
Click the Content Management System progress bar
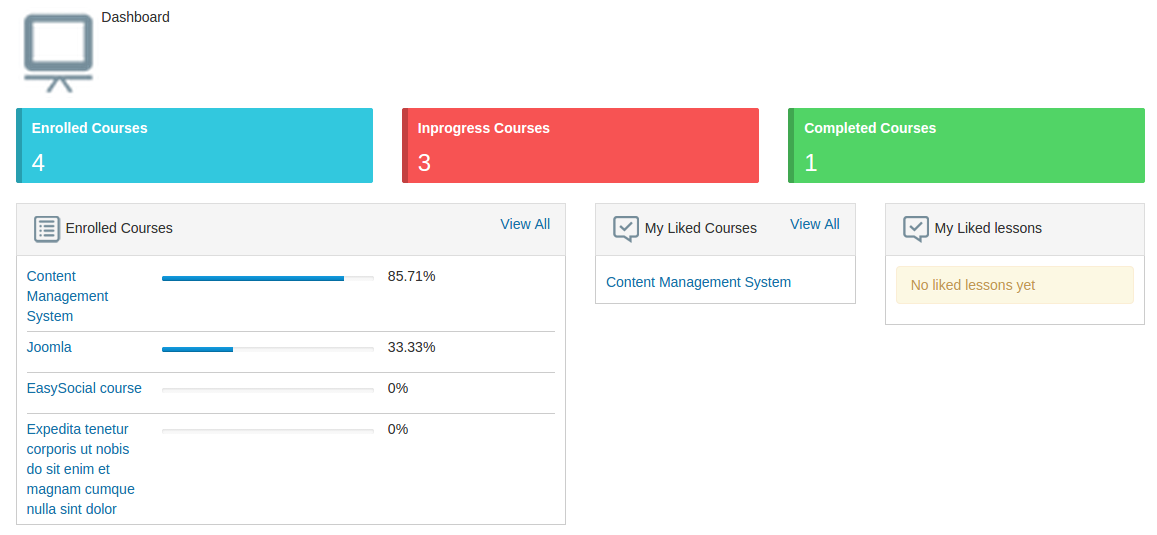267,278
